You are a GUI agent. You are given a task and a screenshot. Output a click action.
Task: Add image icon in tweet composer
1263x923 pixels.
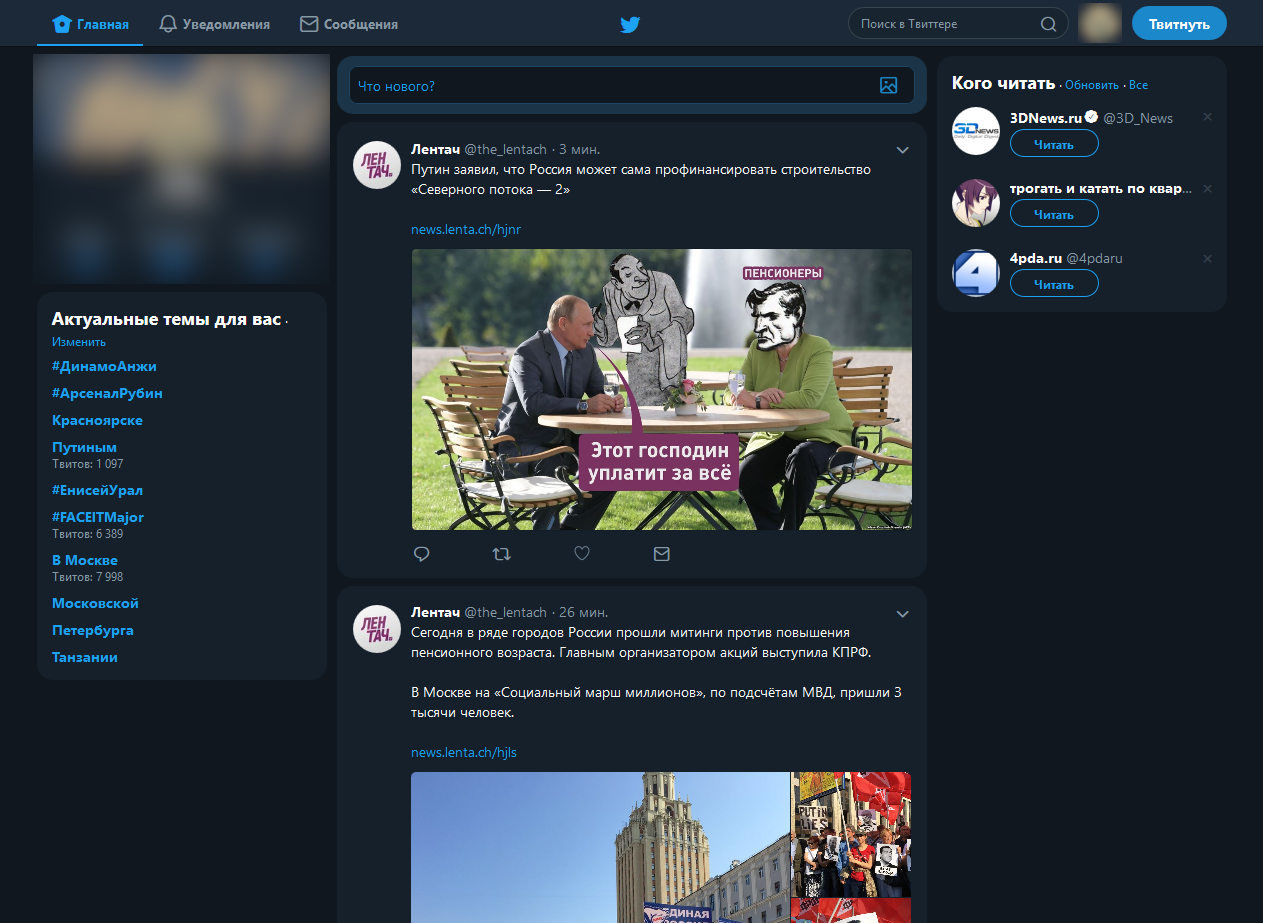pyautogui.click(x=888, y=86)
